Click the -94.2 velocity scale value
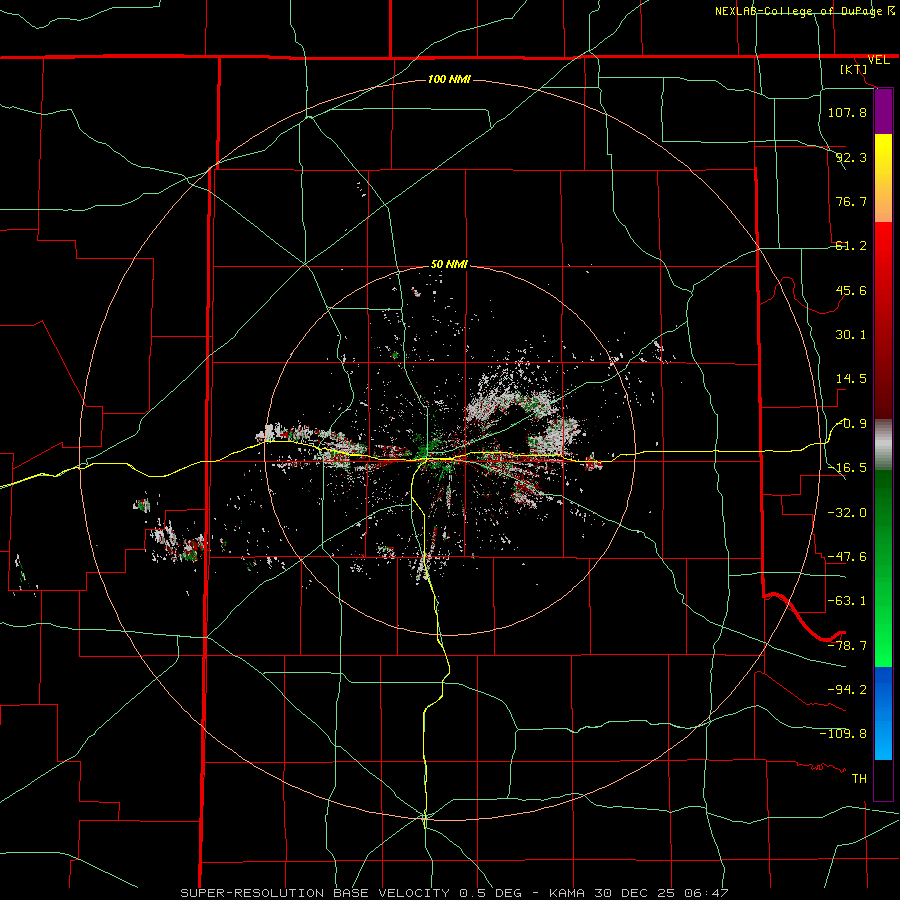Image resolution: width=900 pixels, height=900 pixels. (x=847, y=690)
